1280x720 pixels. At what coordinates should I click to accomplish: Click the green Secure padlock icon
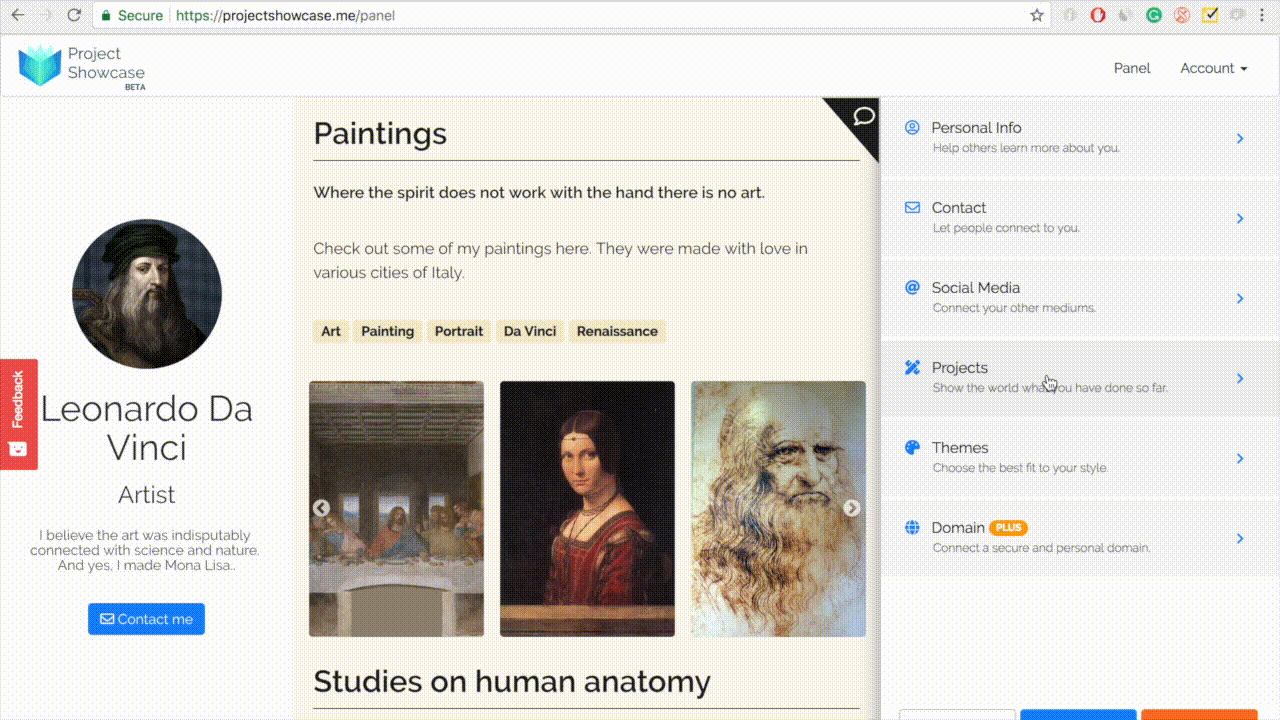[106, 16]
